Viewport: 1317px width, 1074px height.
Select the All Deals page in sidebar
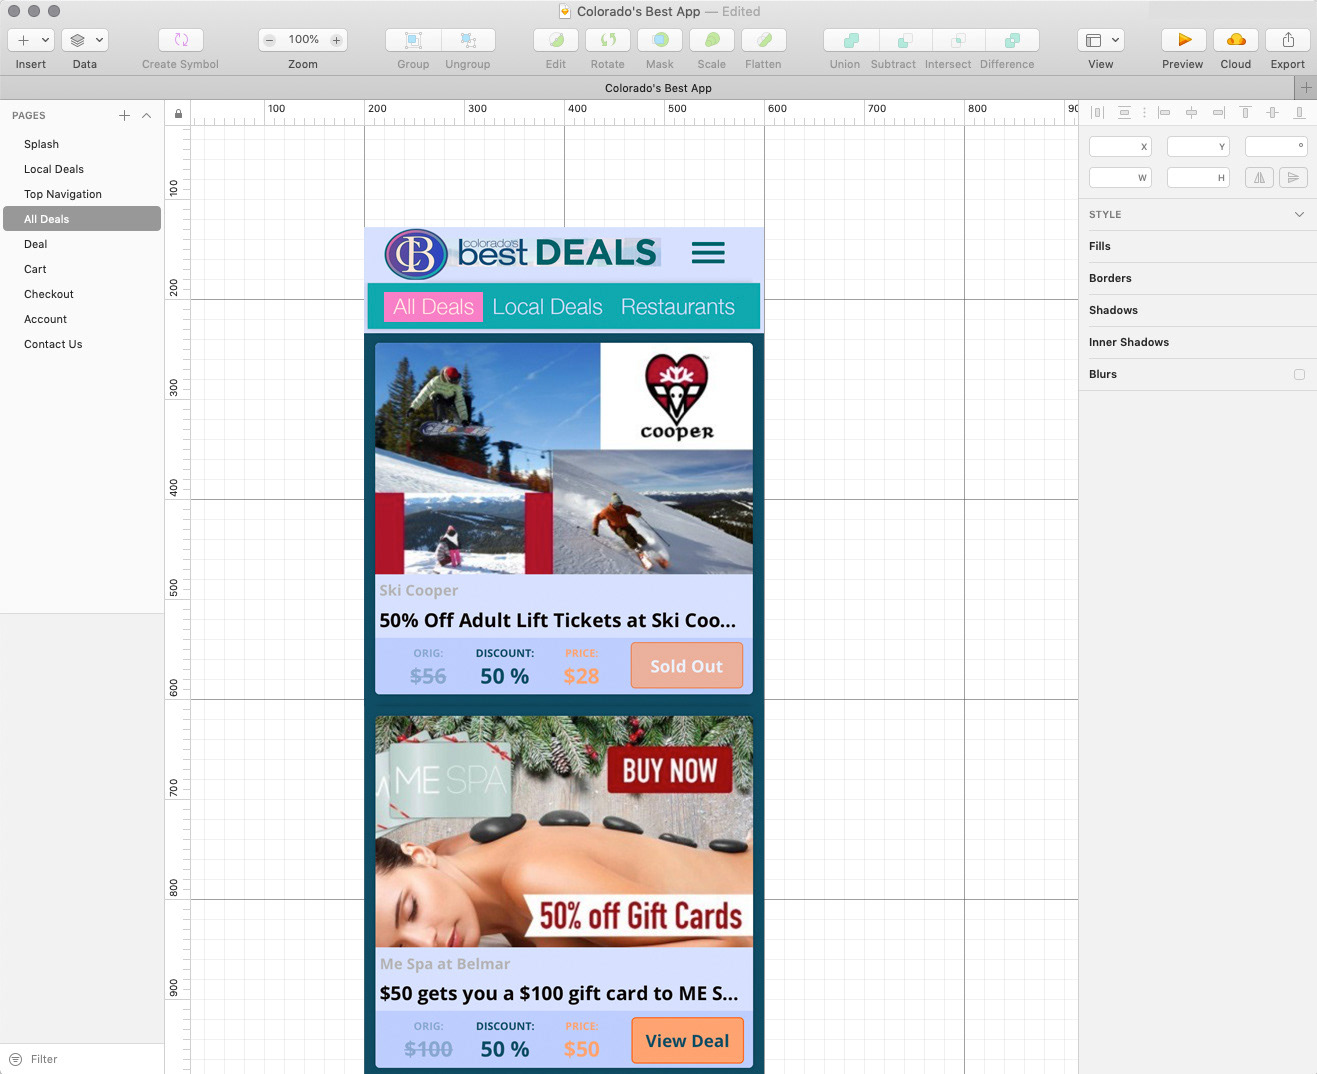click(82, 219)
